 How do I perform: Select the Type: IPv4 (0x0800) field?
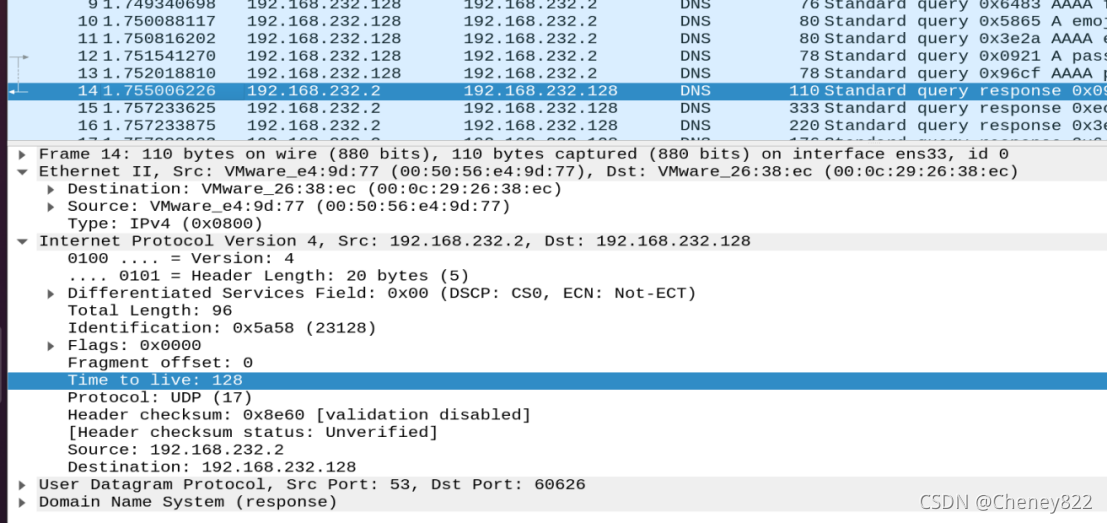pyautogui.click(x=165, y=224)
